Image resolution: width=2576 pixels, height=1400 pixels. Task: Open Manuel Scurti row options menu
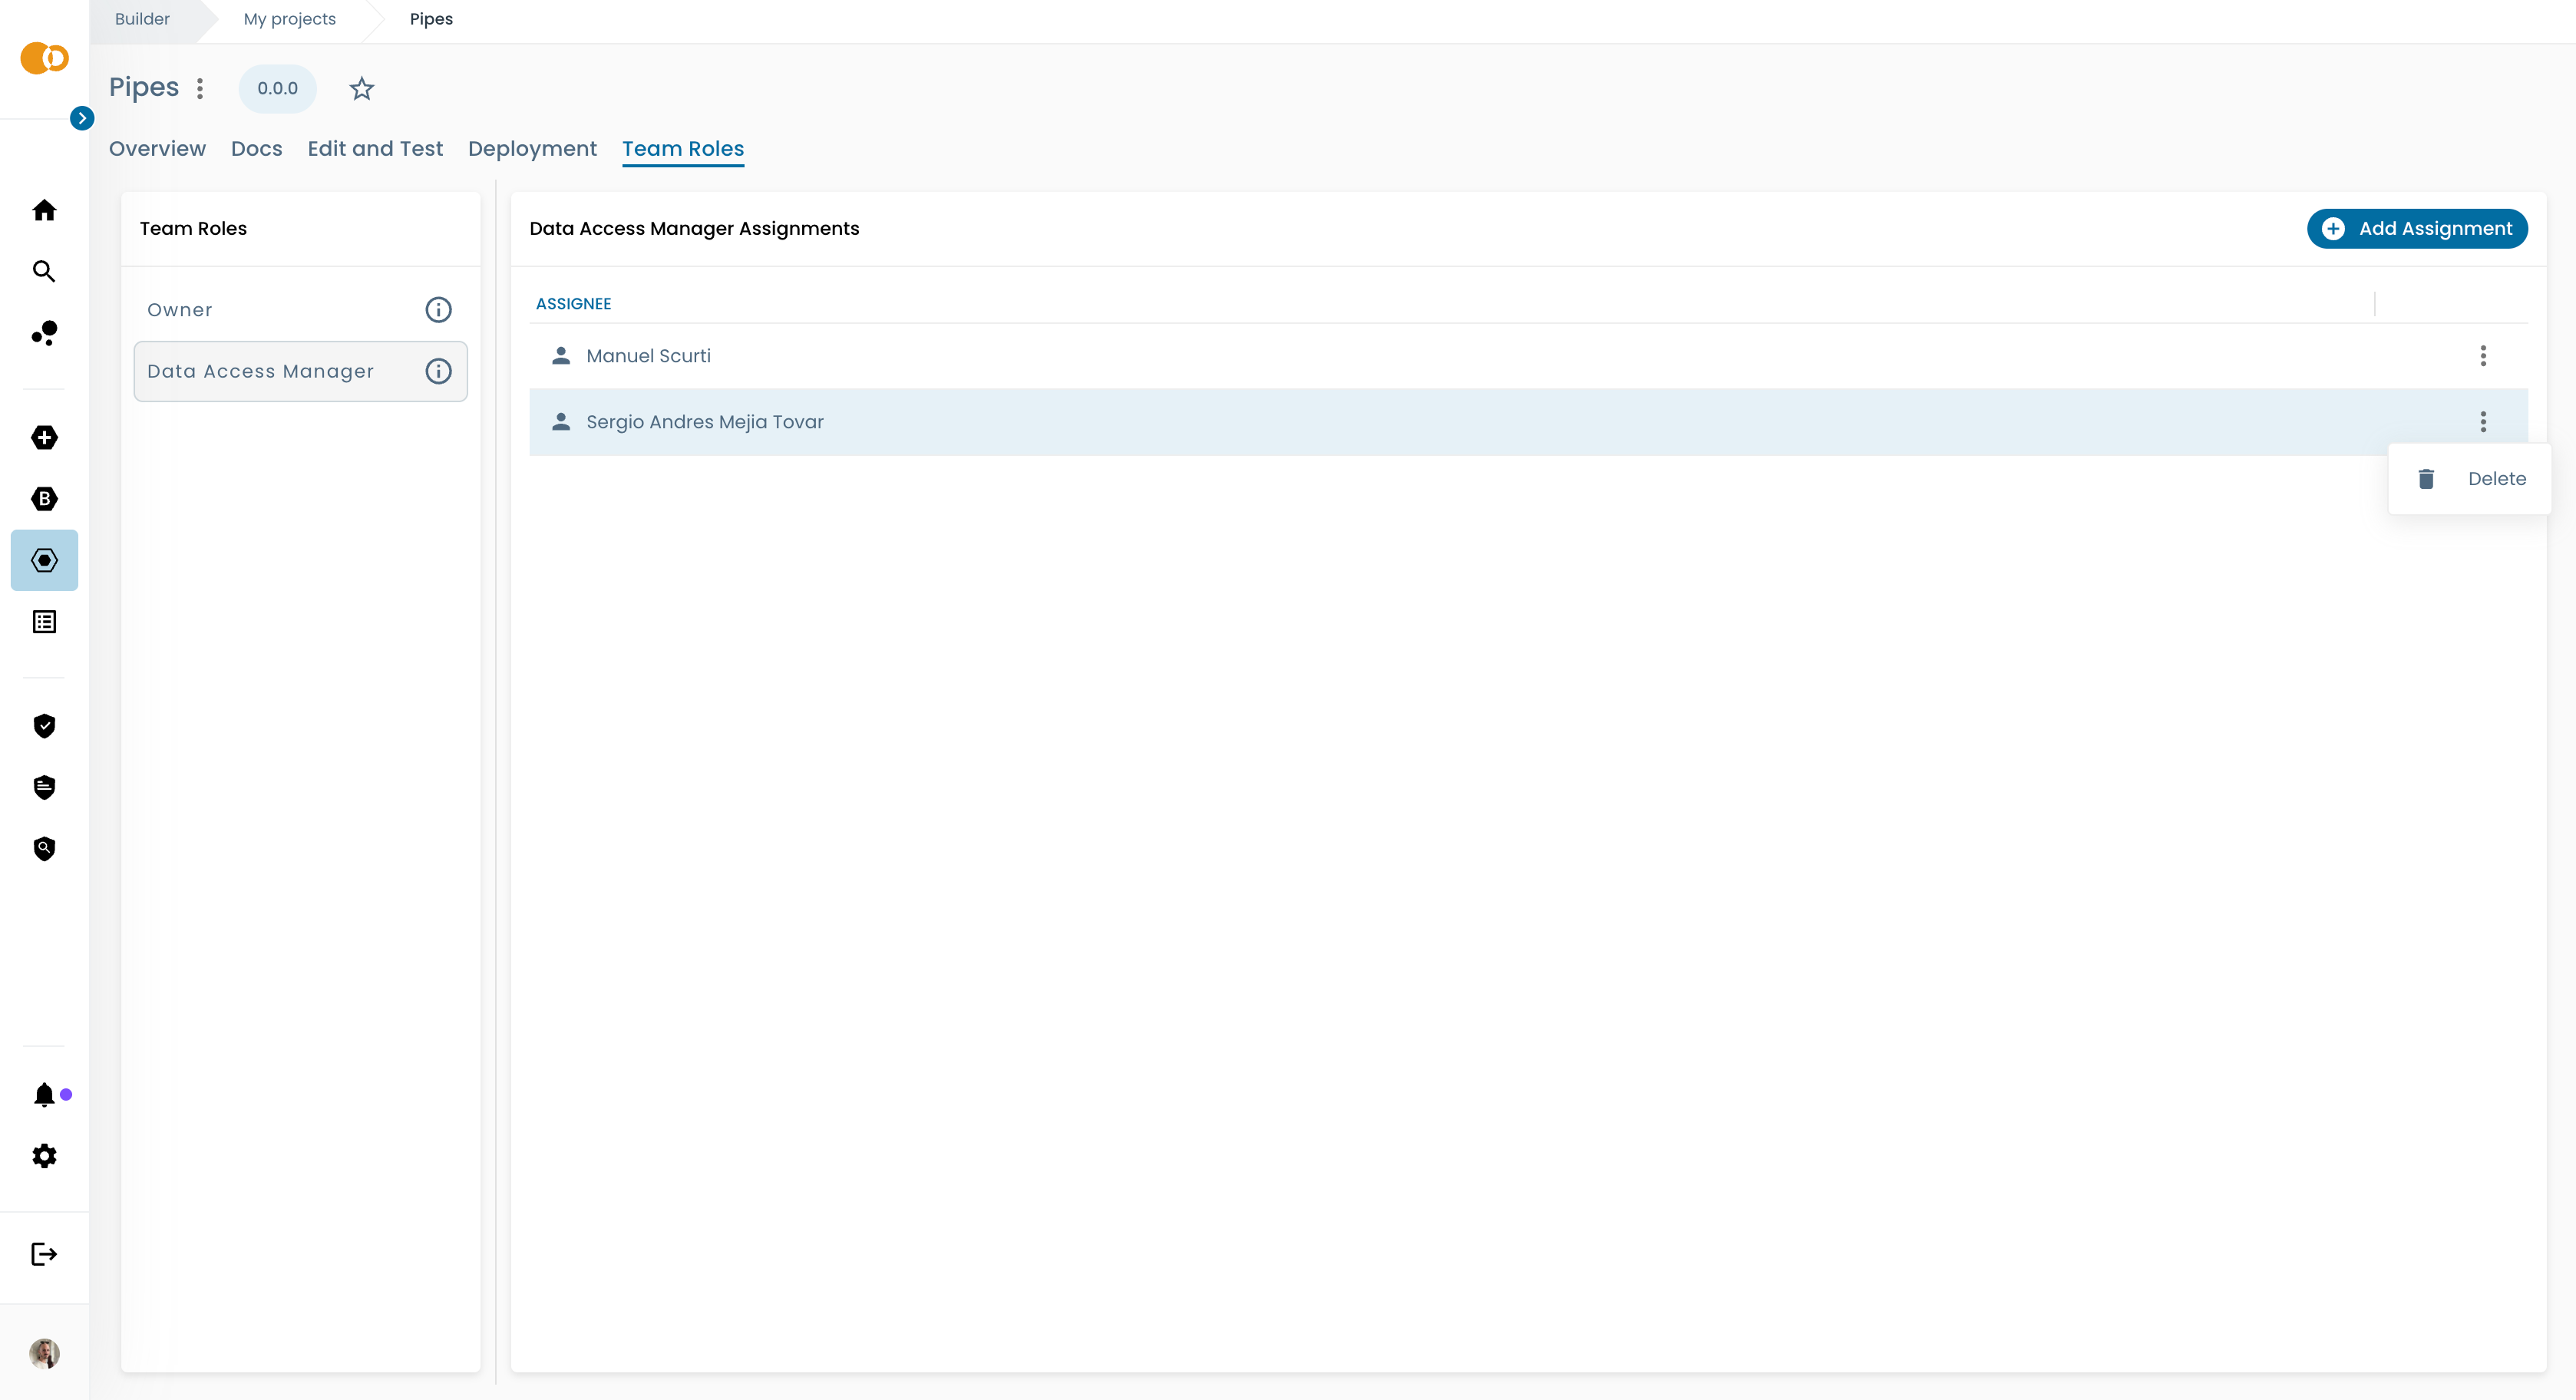point(2482,356)
